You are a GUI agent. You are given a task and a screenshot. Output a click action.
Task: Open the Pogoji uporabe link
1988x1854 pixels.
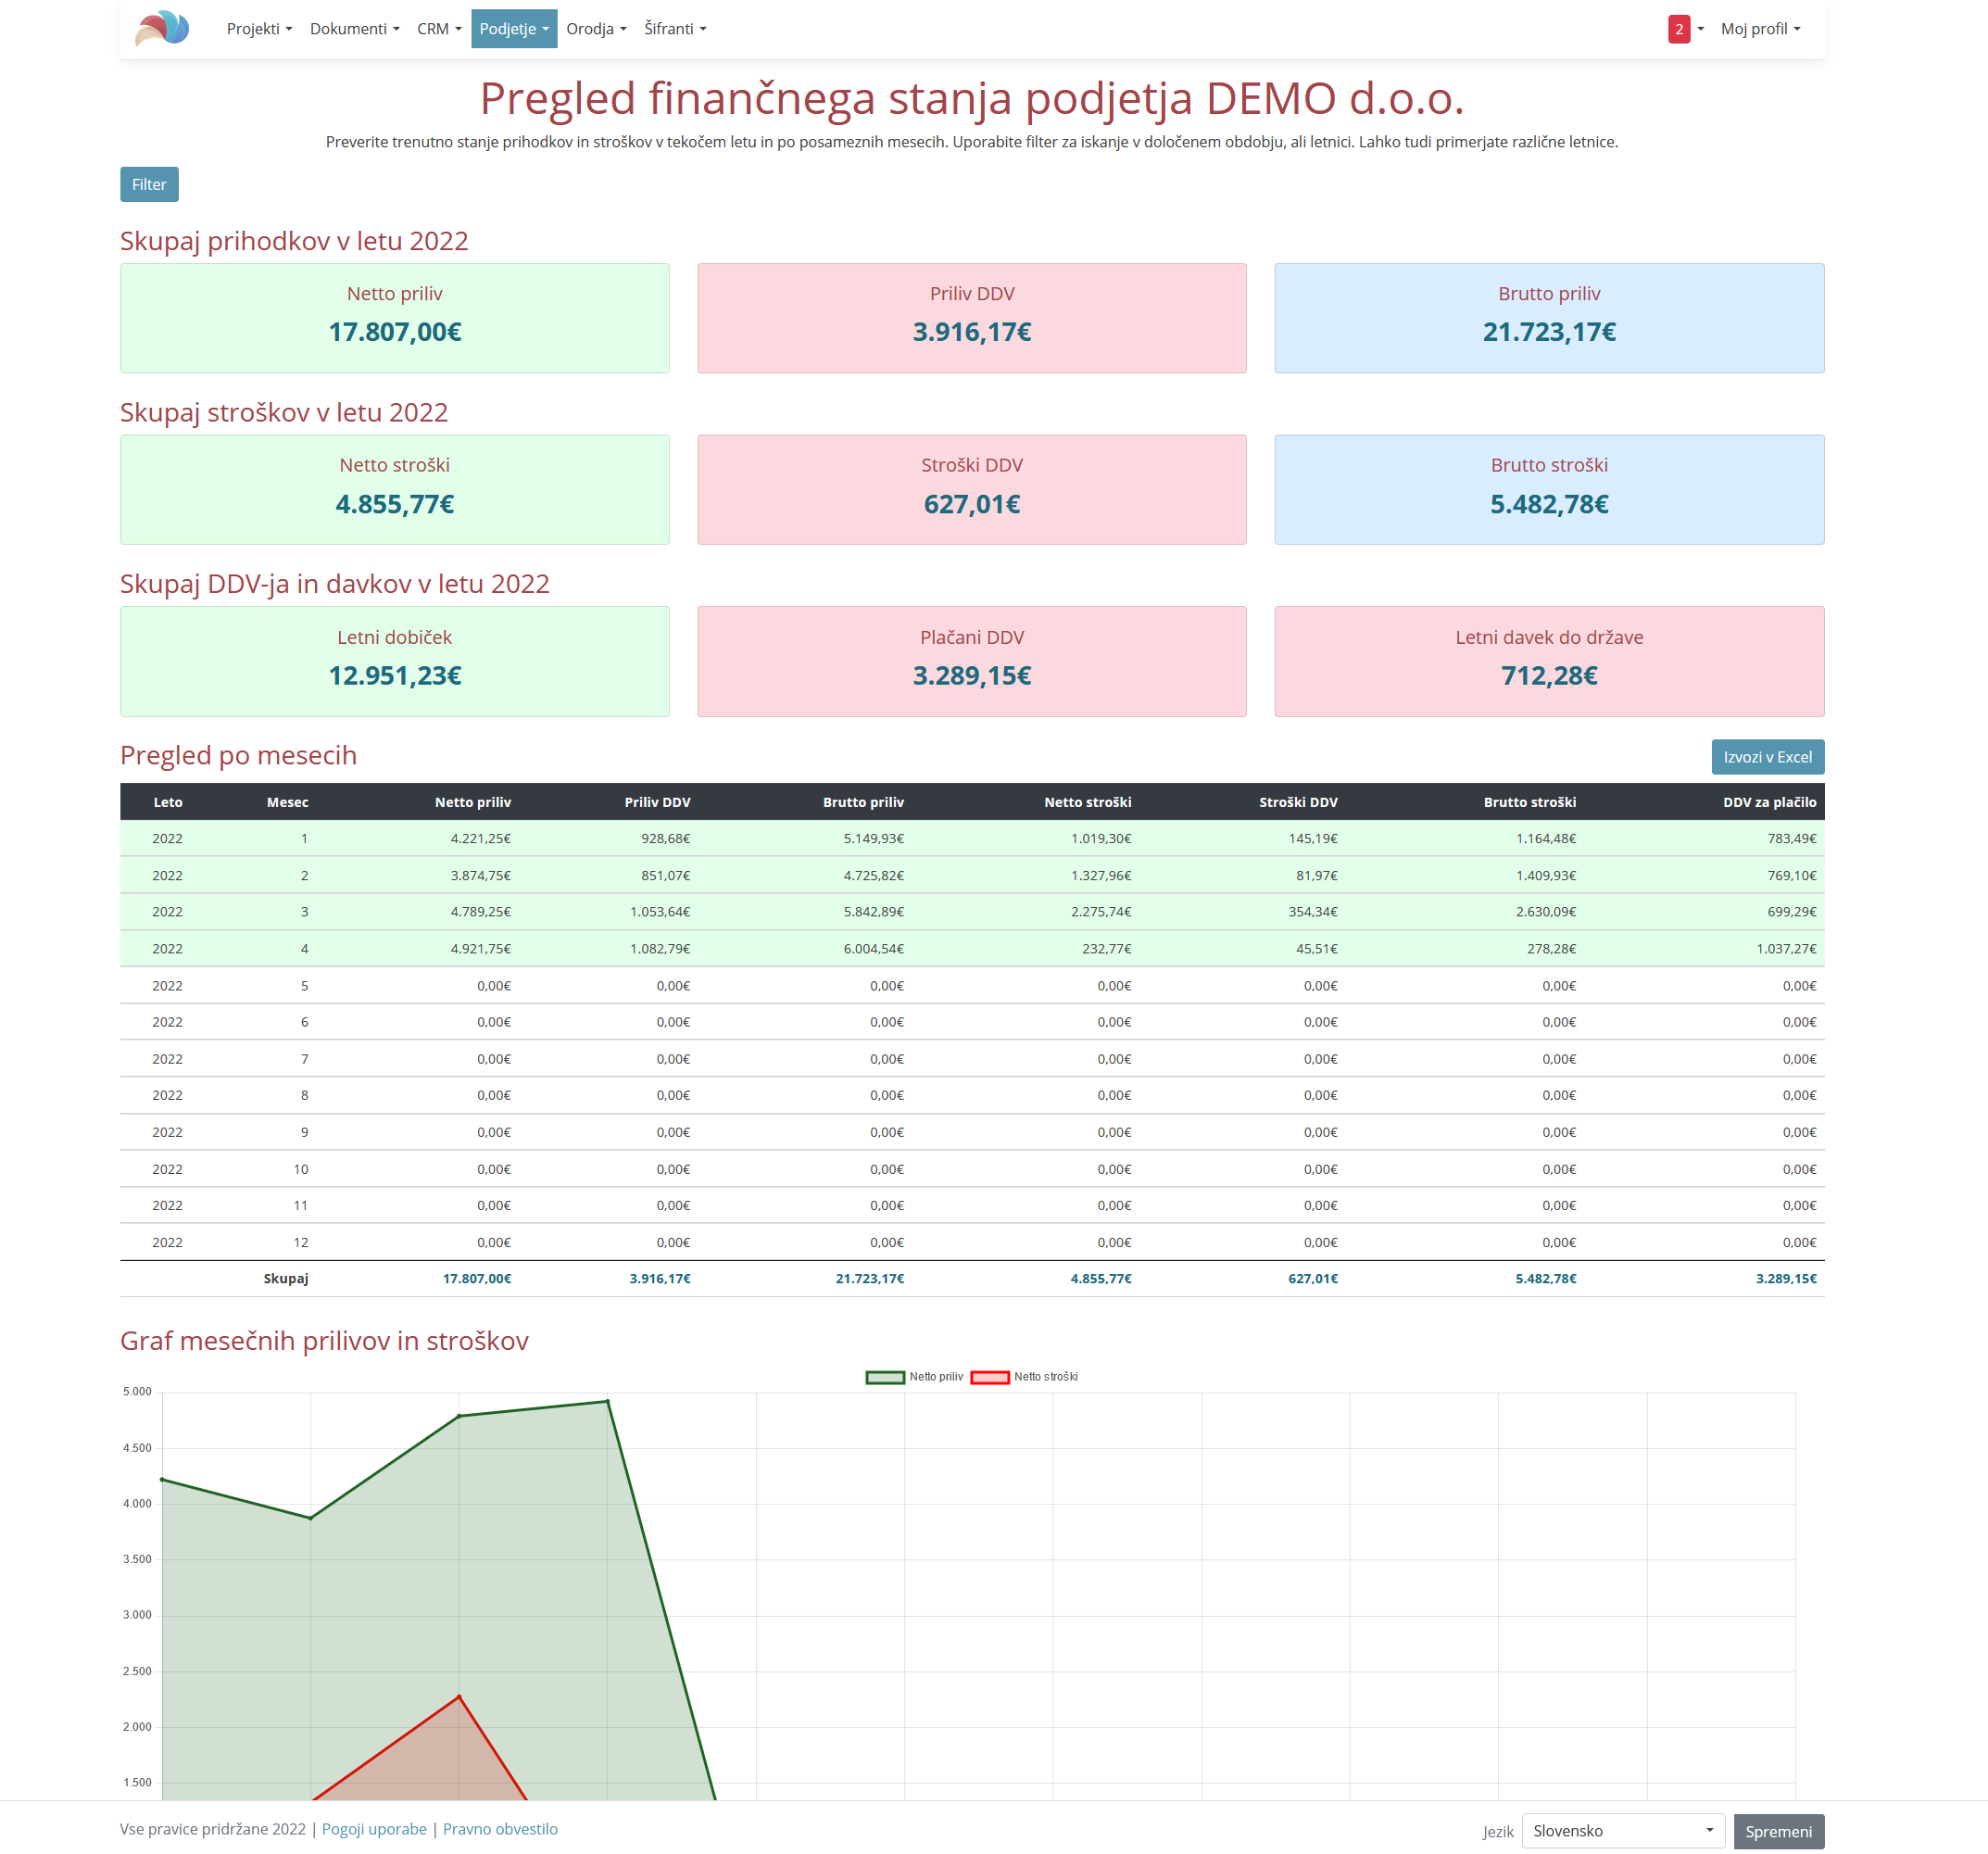[x=374, y=1829]
